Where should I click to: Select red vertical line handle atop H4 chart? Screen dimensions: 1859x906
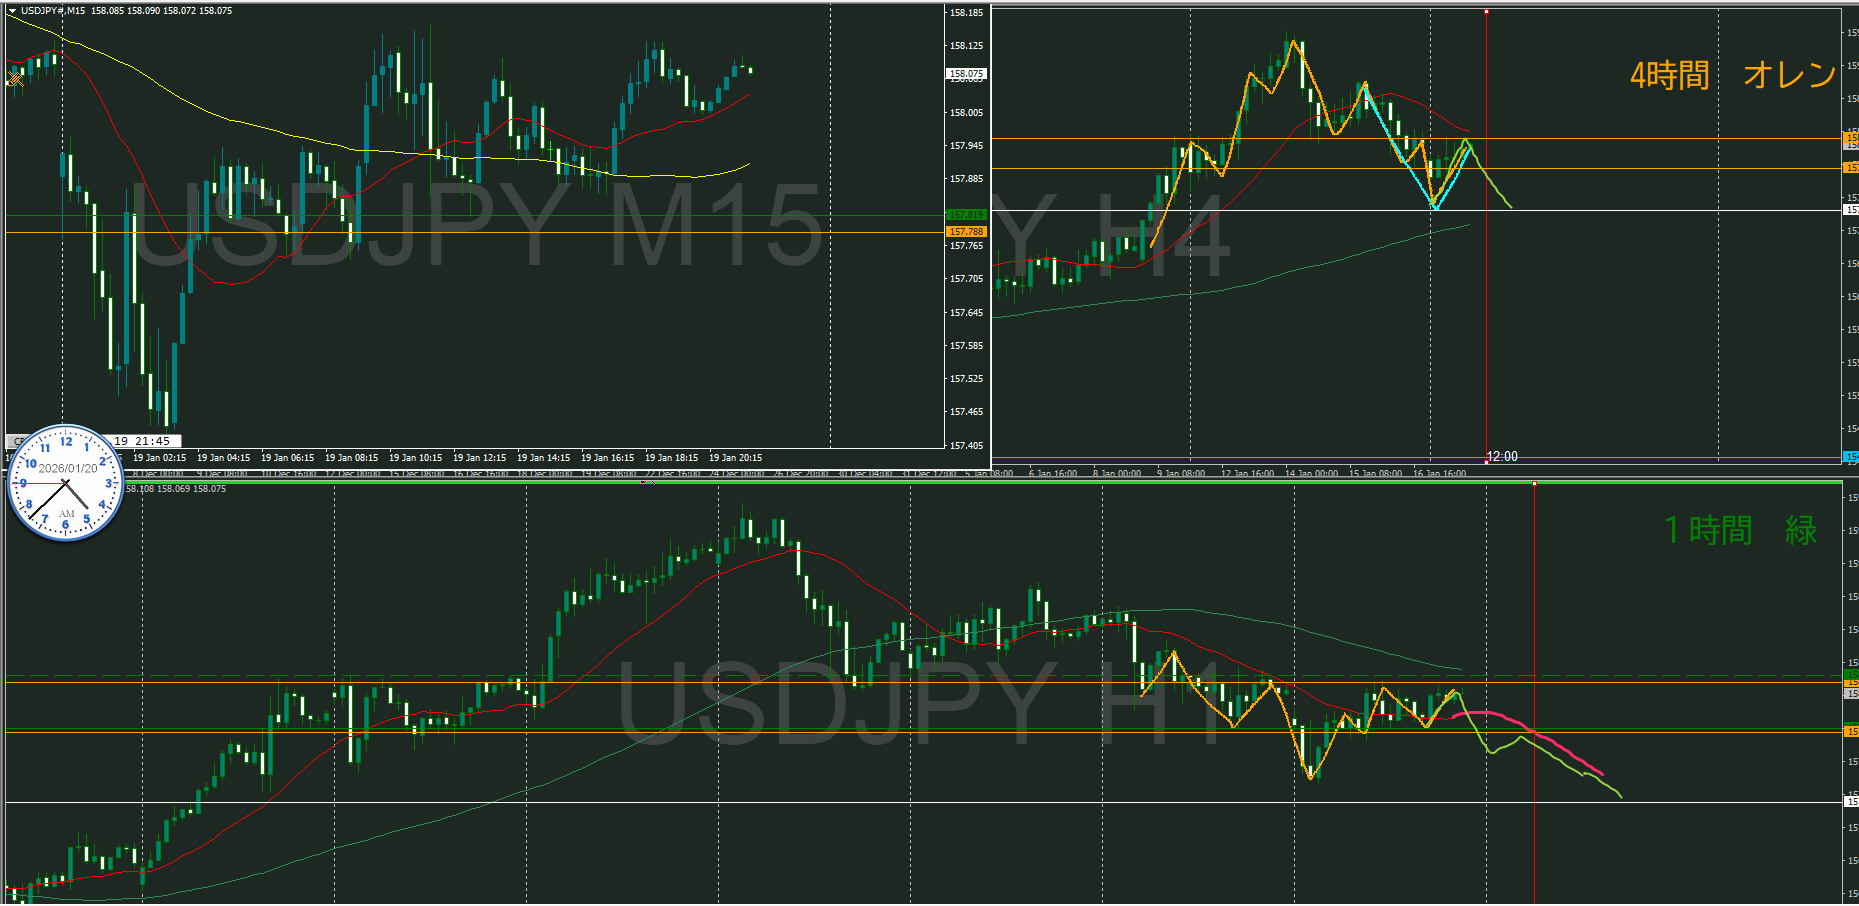click(1486, 11)
